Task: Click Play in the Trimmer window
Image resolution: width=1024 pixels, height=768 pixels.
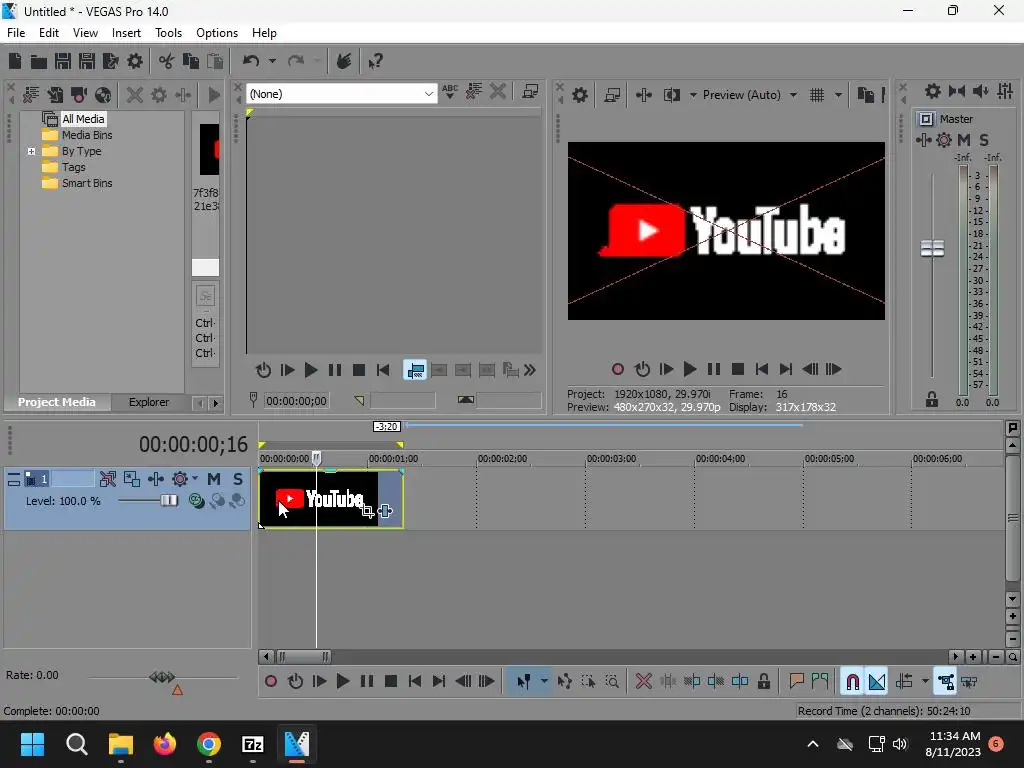Action: tap(311, 370)
